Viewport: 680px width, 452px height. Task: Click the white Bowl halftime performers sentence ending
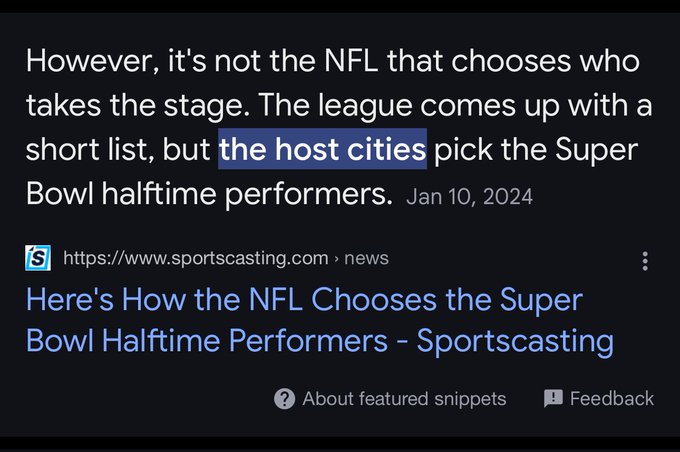209,193
